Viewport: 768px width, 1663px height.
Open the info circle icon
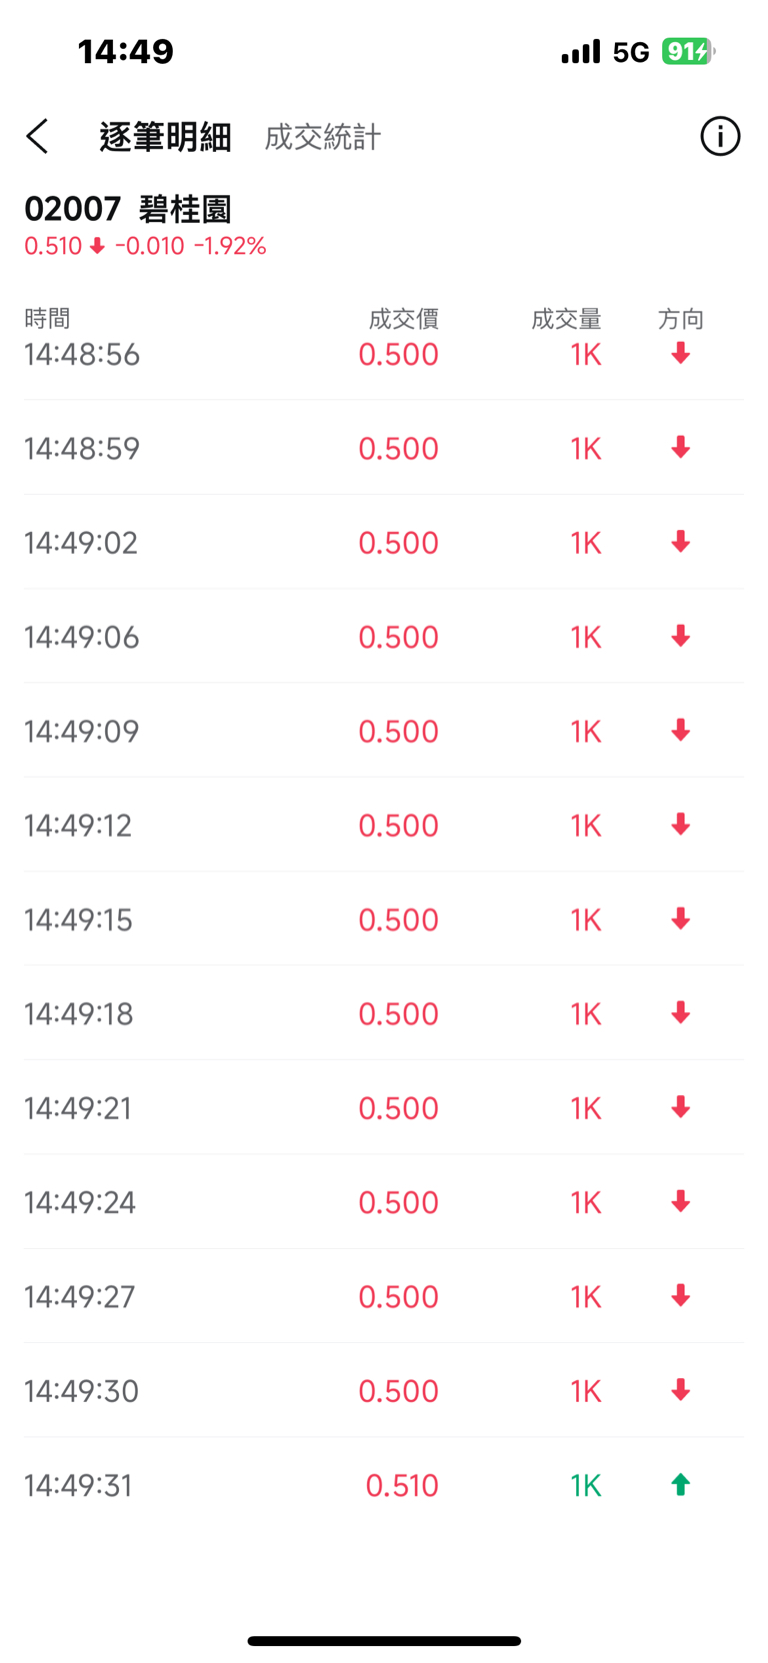point(720,136)
